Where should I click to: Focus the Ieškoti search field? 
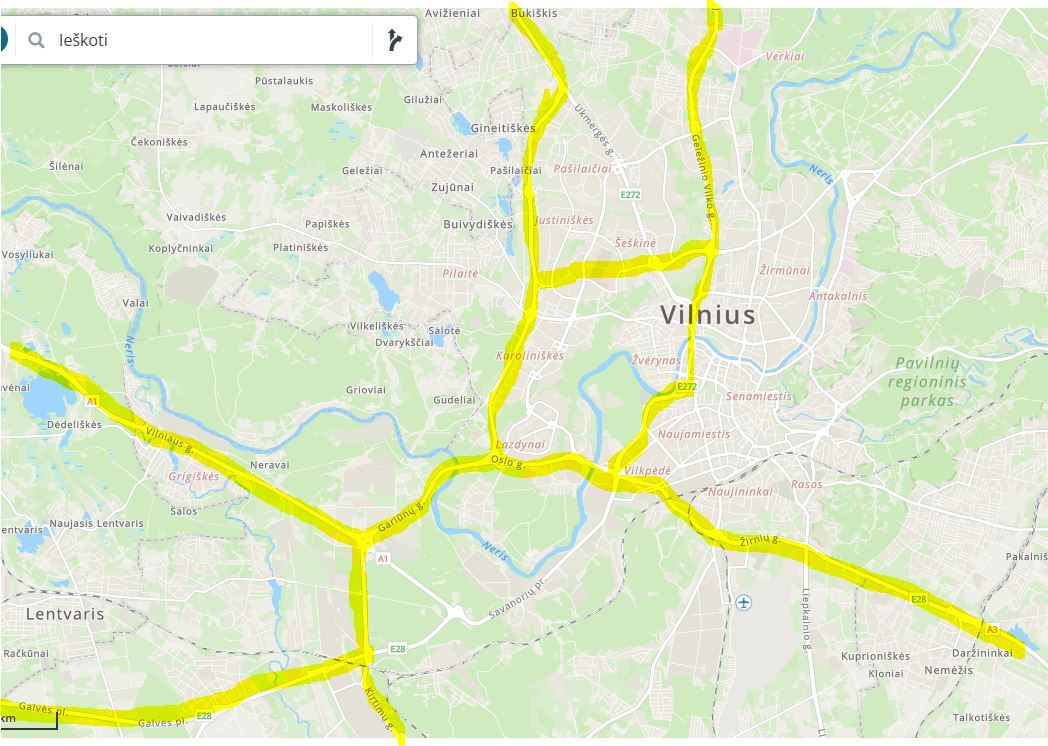tap(209, 40)
